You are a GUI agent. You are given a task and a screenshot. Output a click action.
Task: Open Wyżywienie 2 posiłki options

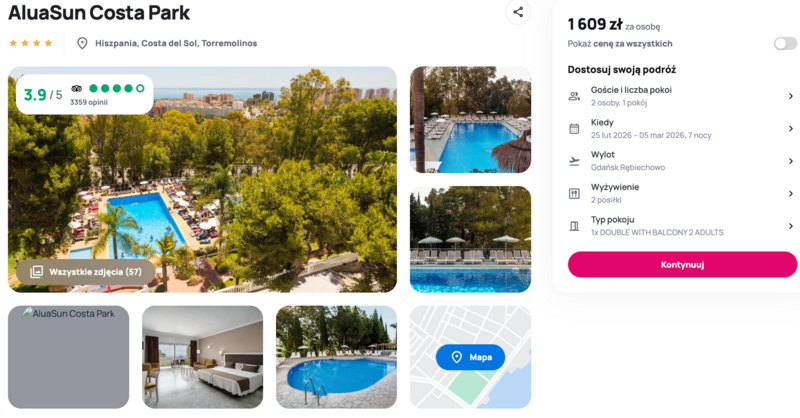682,193
